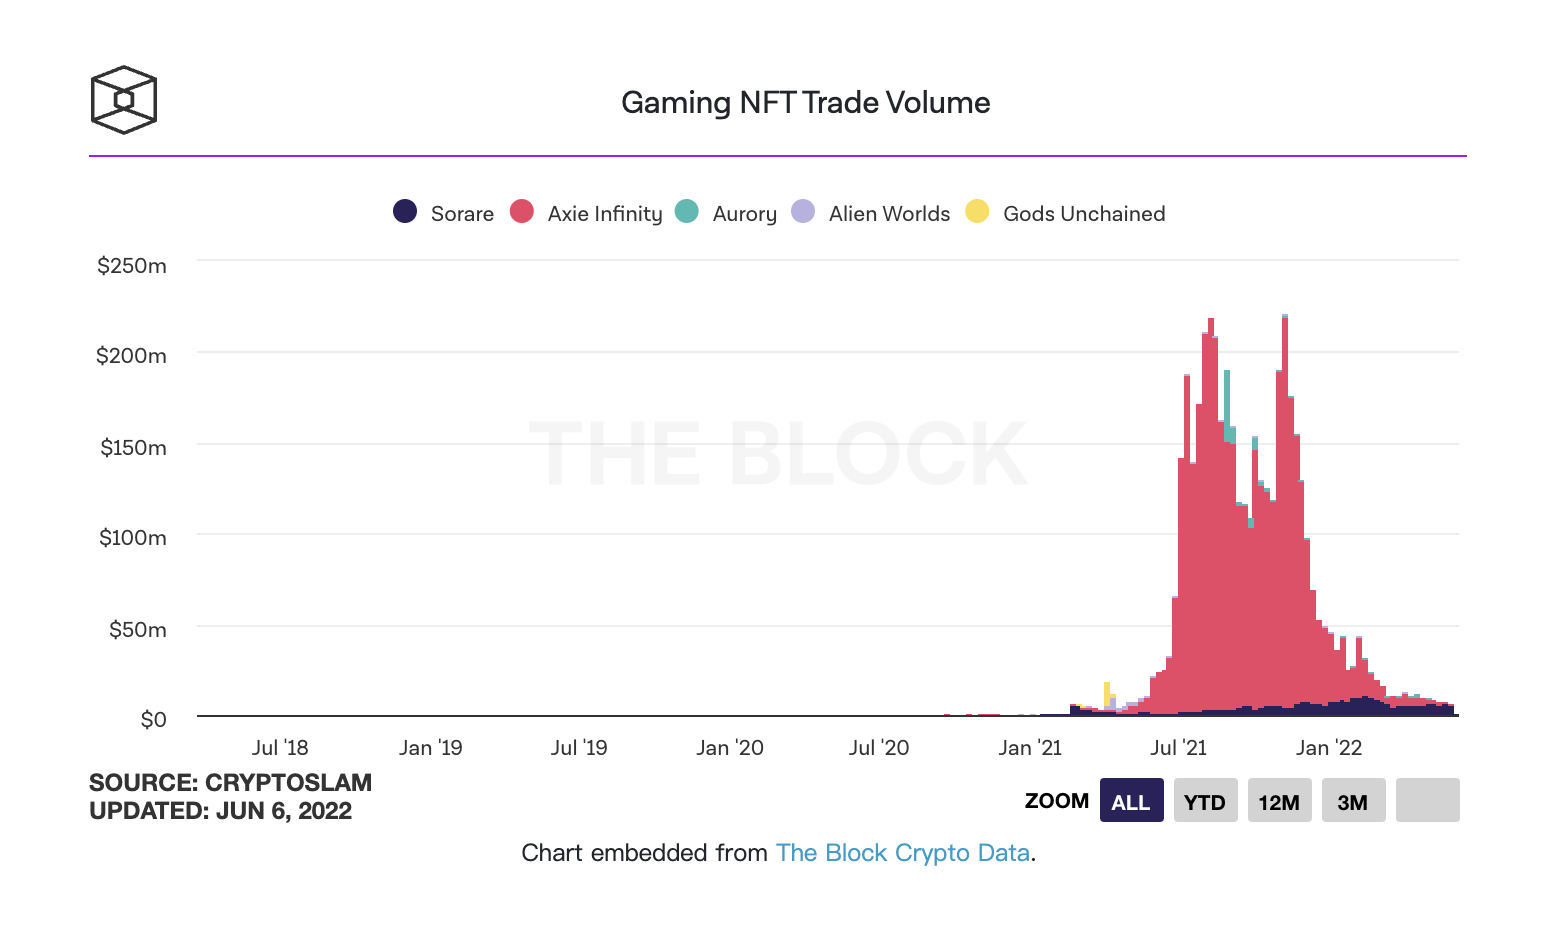Click The Block cube logo icon
The width and height of the screenshot is (1542, 928).
(x=124, y=100)
